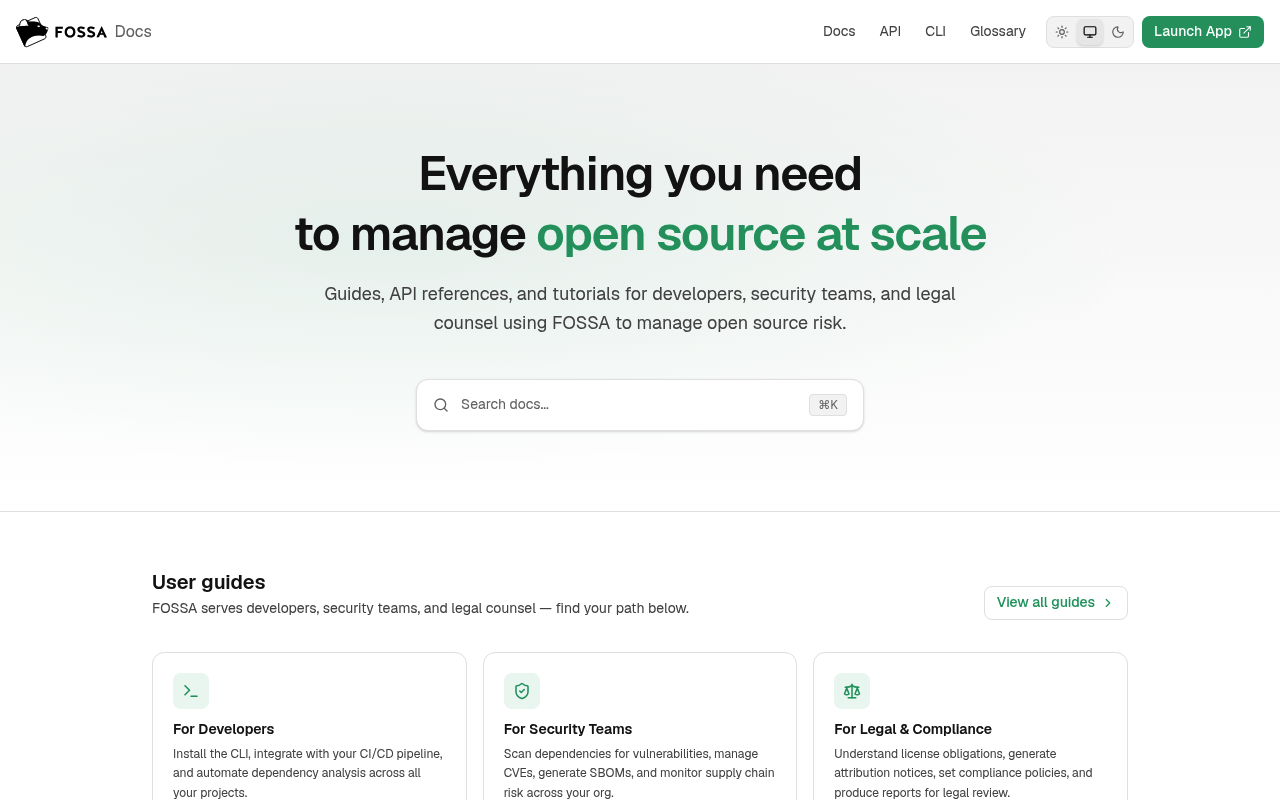Click the terminal icon on Developers card
This screenshot has width=1280, height=800.
pos(191,691)
